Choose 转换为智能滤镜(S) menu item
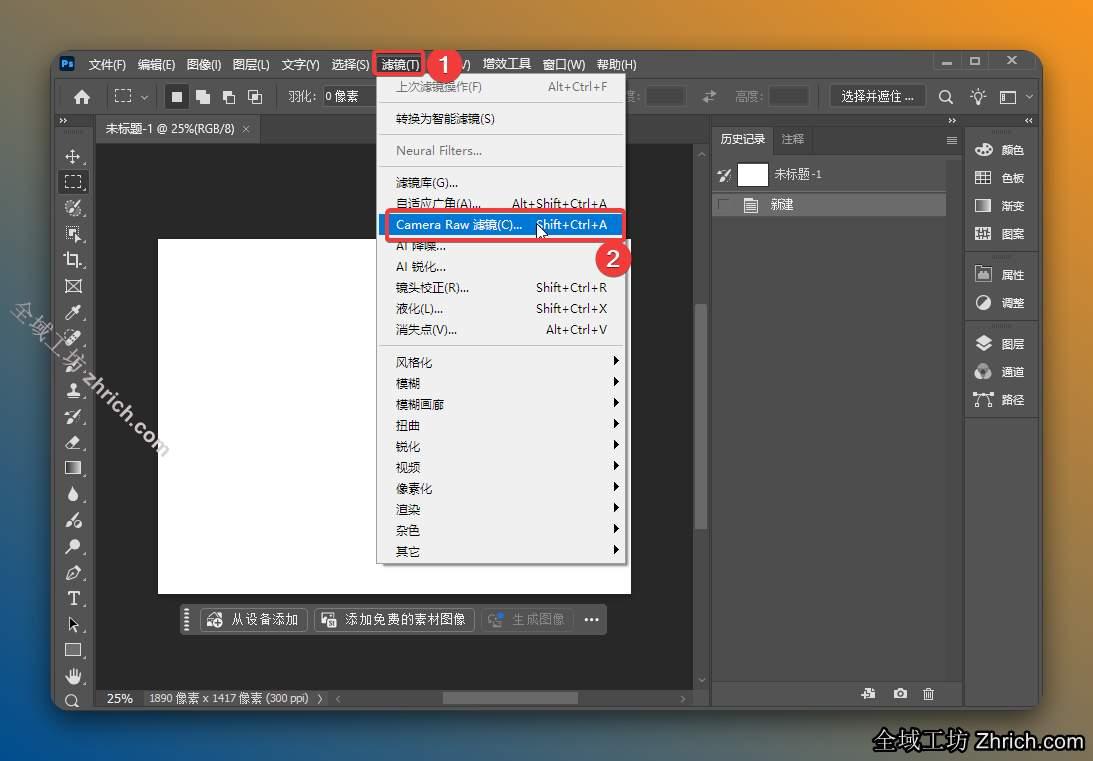Viewport: 1093px width, 761px height. tap(501, 118)
